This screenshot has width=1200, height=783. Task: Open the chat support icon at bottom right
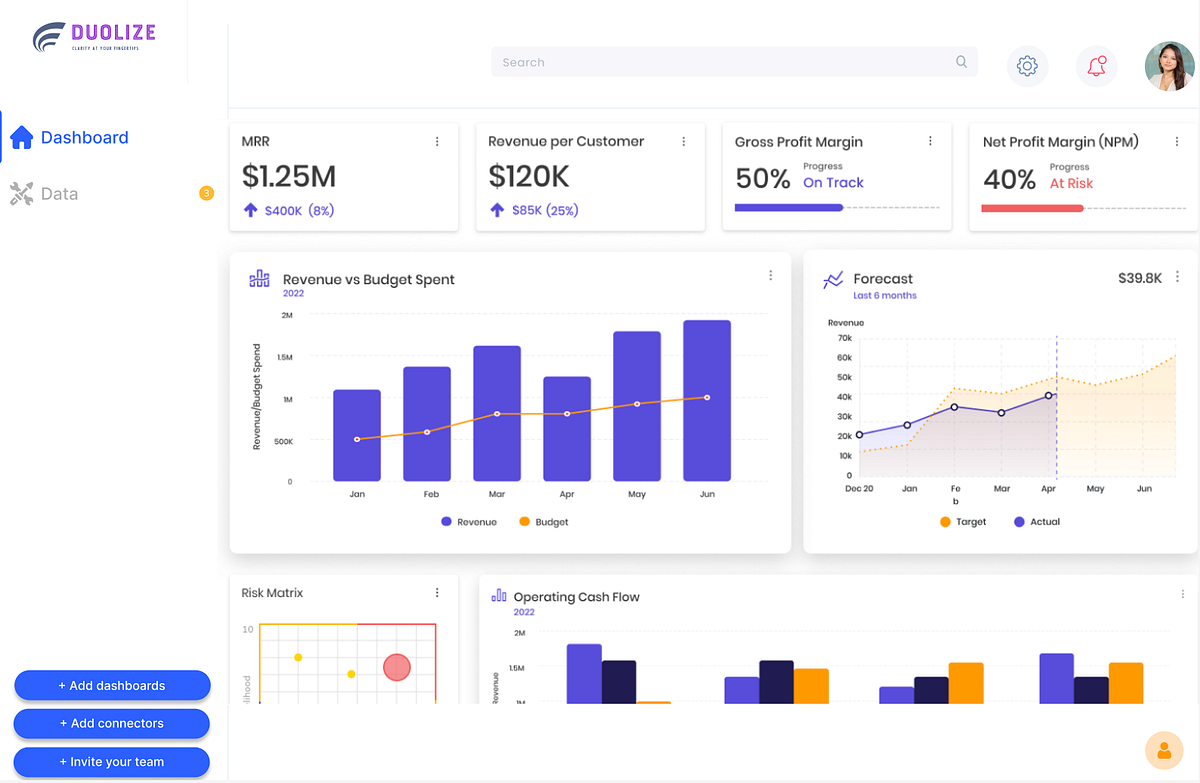[x=1164, y=750]
